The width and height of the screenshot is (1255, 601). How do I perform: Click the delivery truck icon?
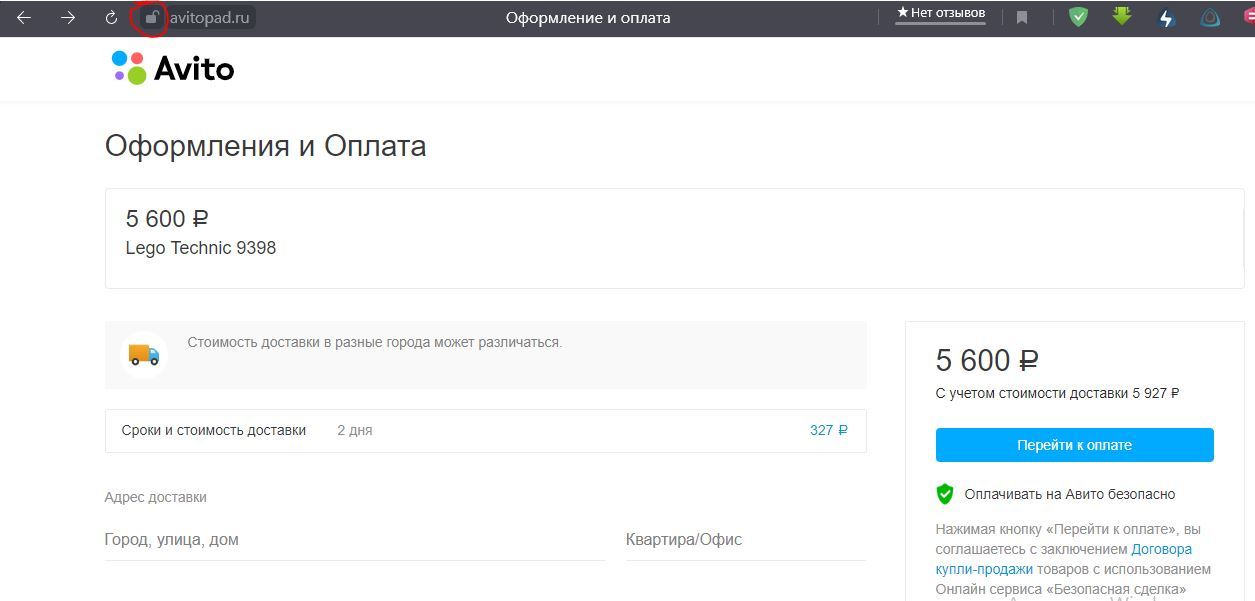tap(144, 354)
